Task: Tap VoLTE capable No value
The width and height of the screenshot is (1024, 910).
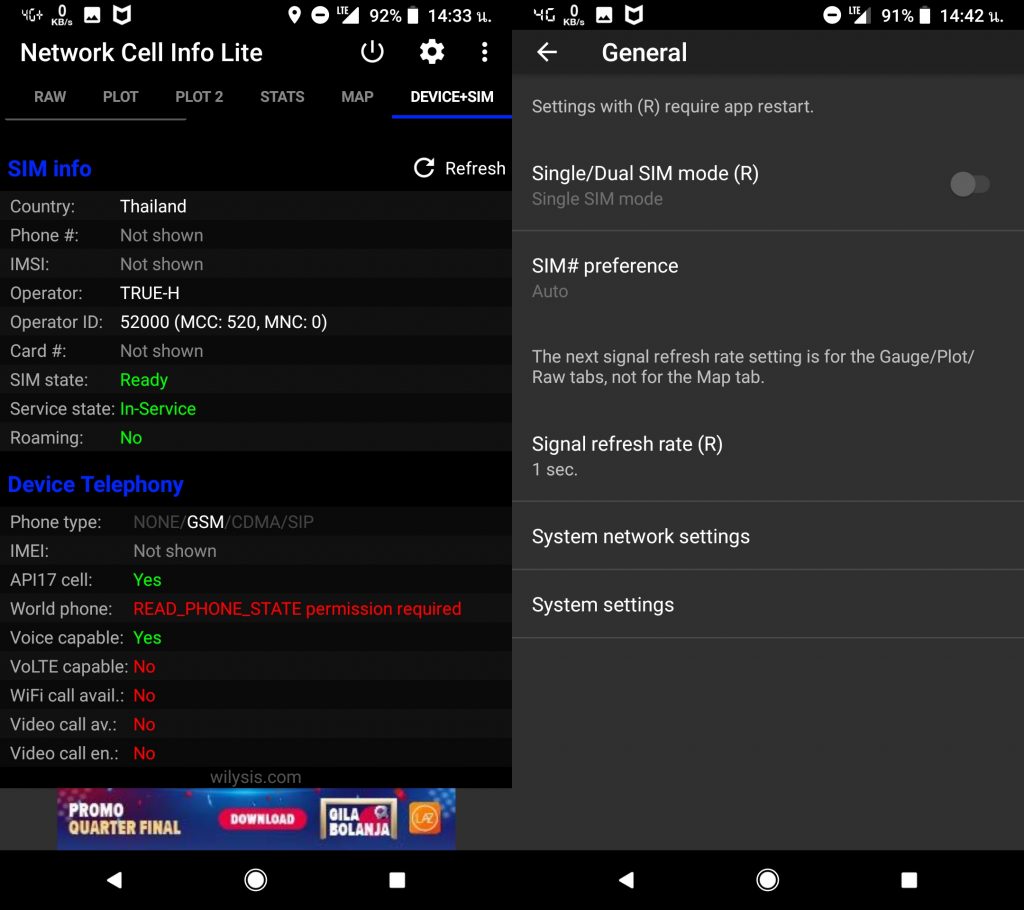Action: tap(144, 666)
